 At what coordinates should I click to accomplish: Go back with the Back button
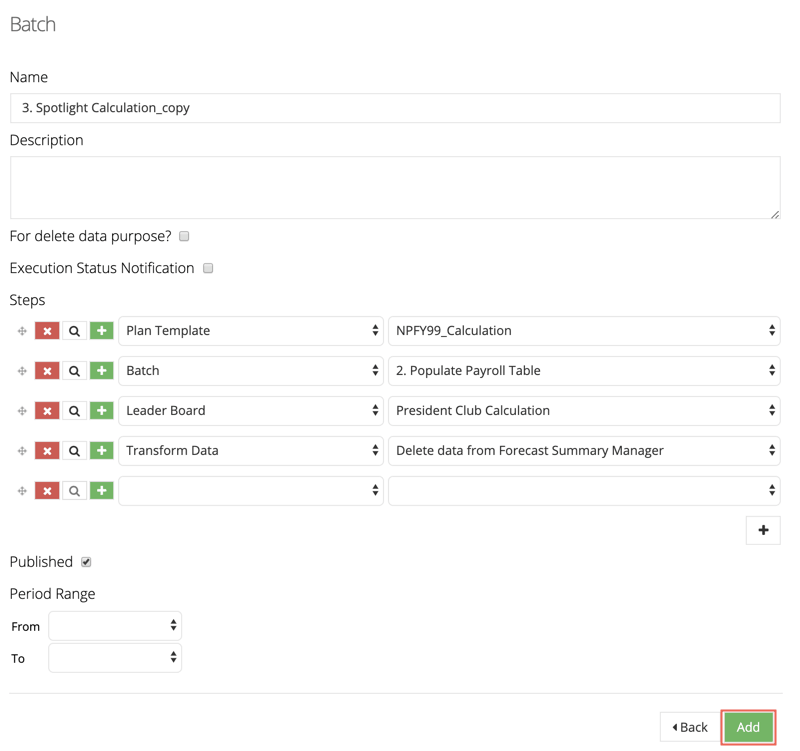coord(690,727)
